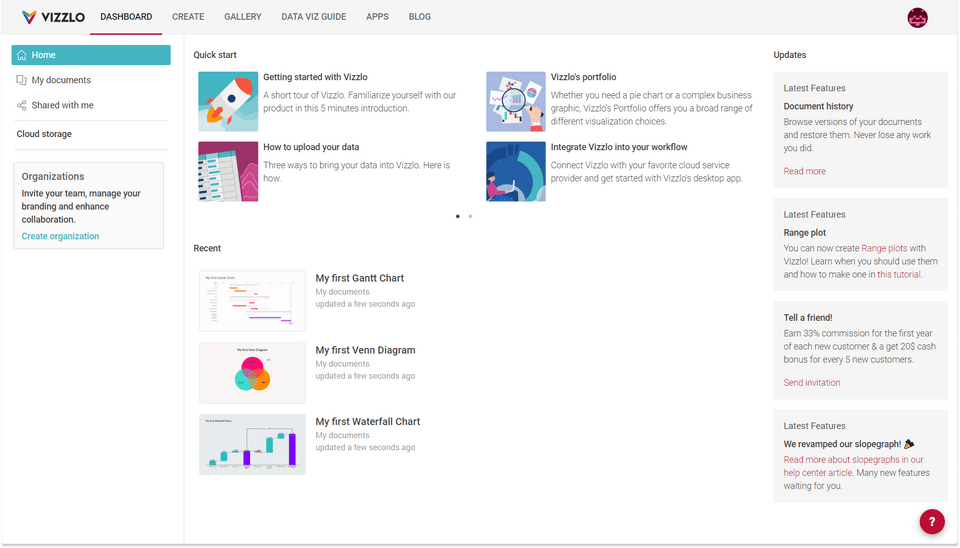This screenshot has width=960, height=548.
Task: Select the first carousel page dot
Action: (458, 216)
